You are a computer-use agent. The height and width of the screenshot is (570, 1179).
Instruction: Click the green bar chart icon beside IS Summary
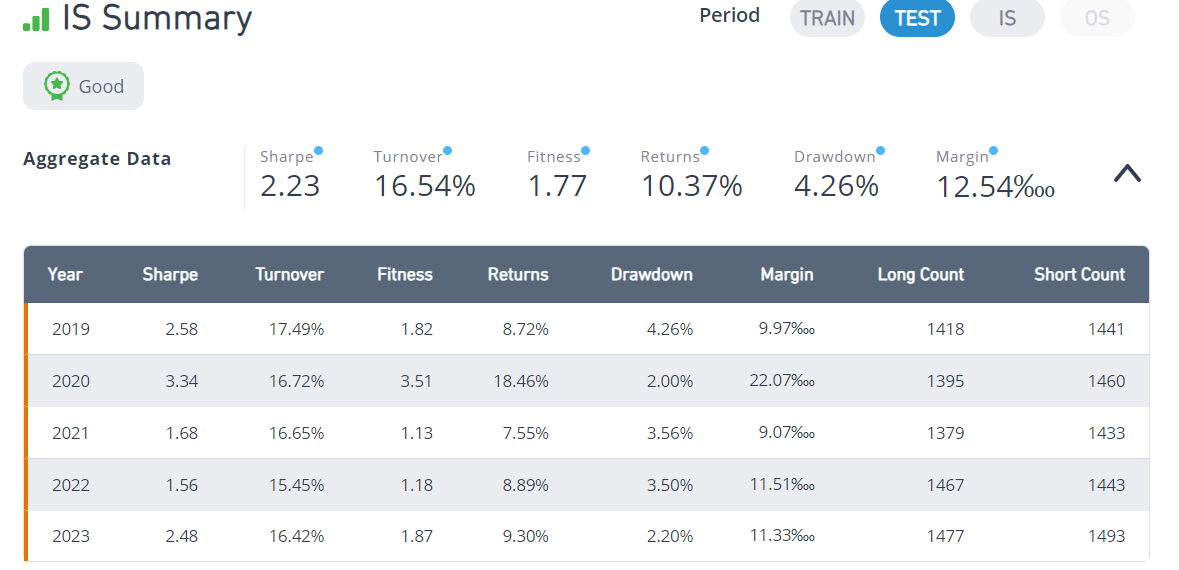[36, 20]
